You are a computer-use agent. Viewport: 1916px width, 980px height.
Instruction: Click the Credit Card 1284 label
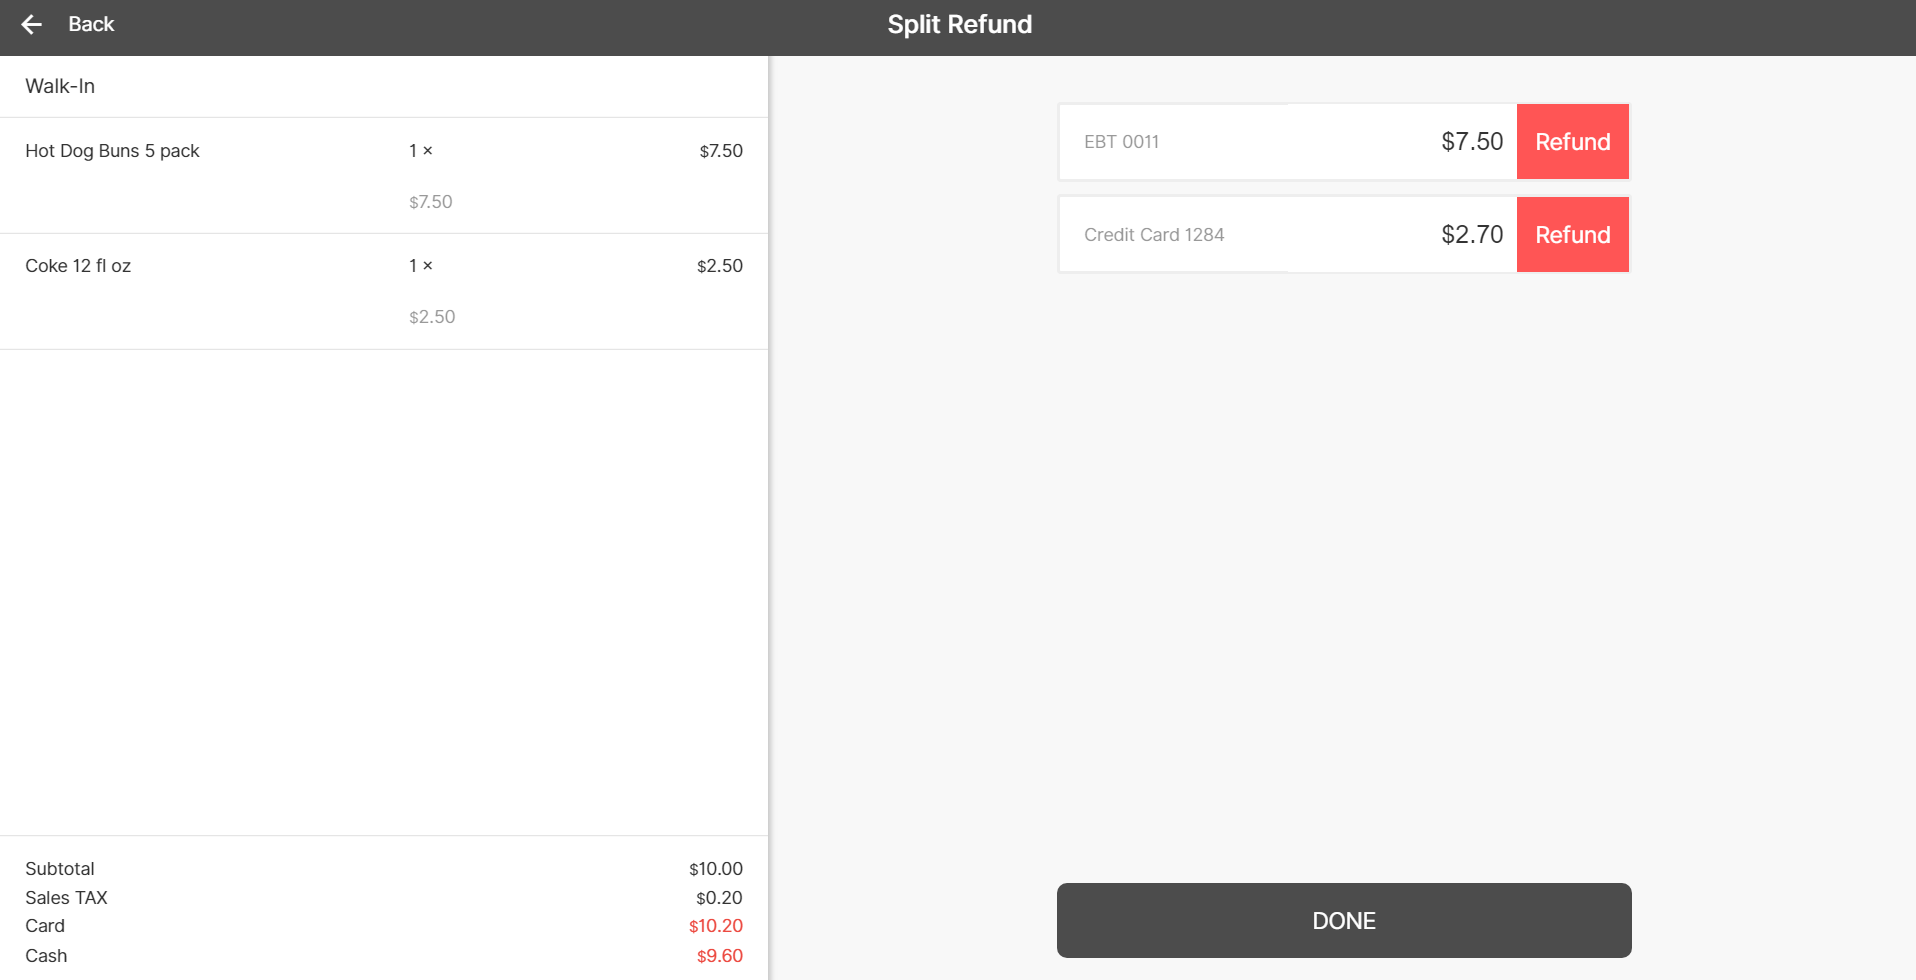coord(1153,235)
